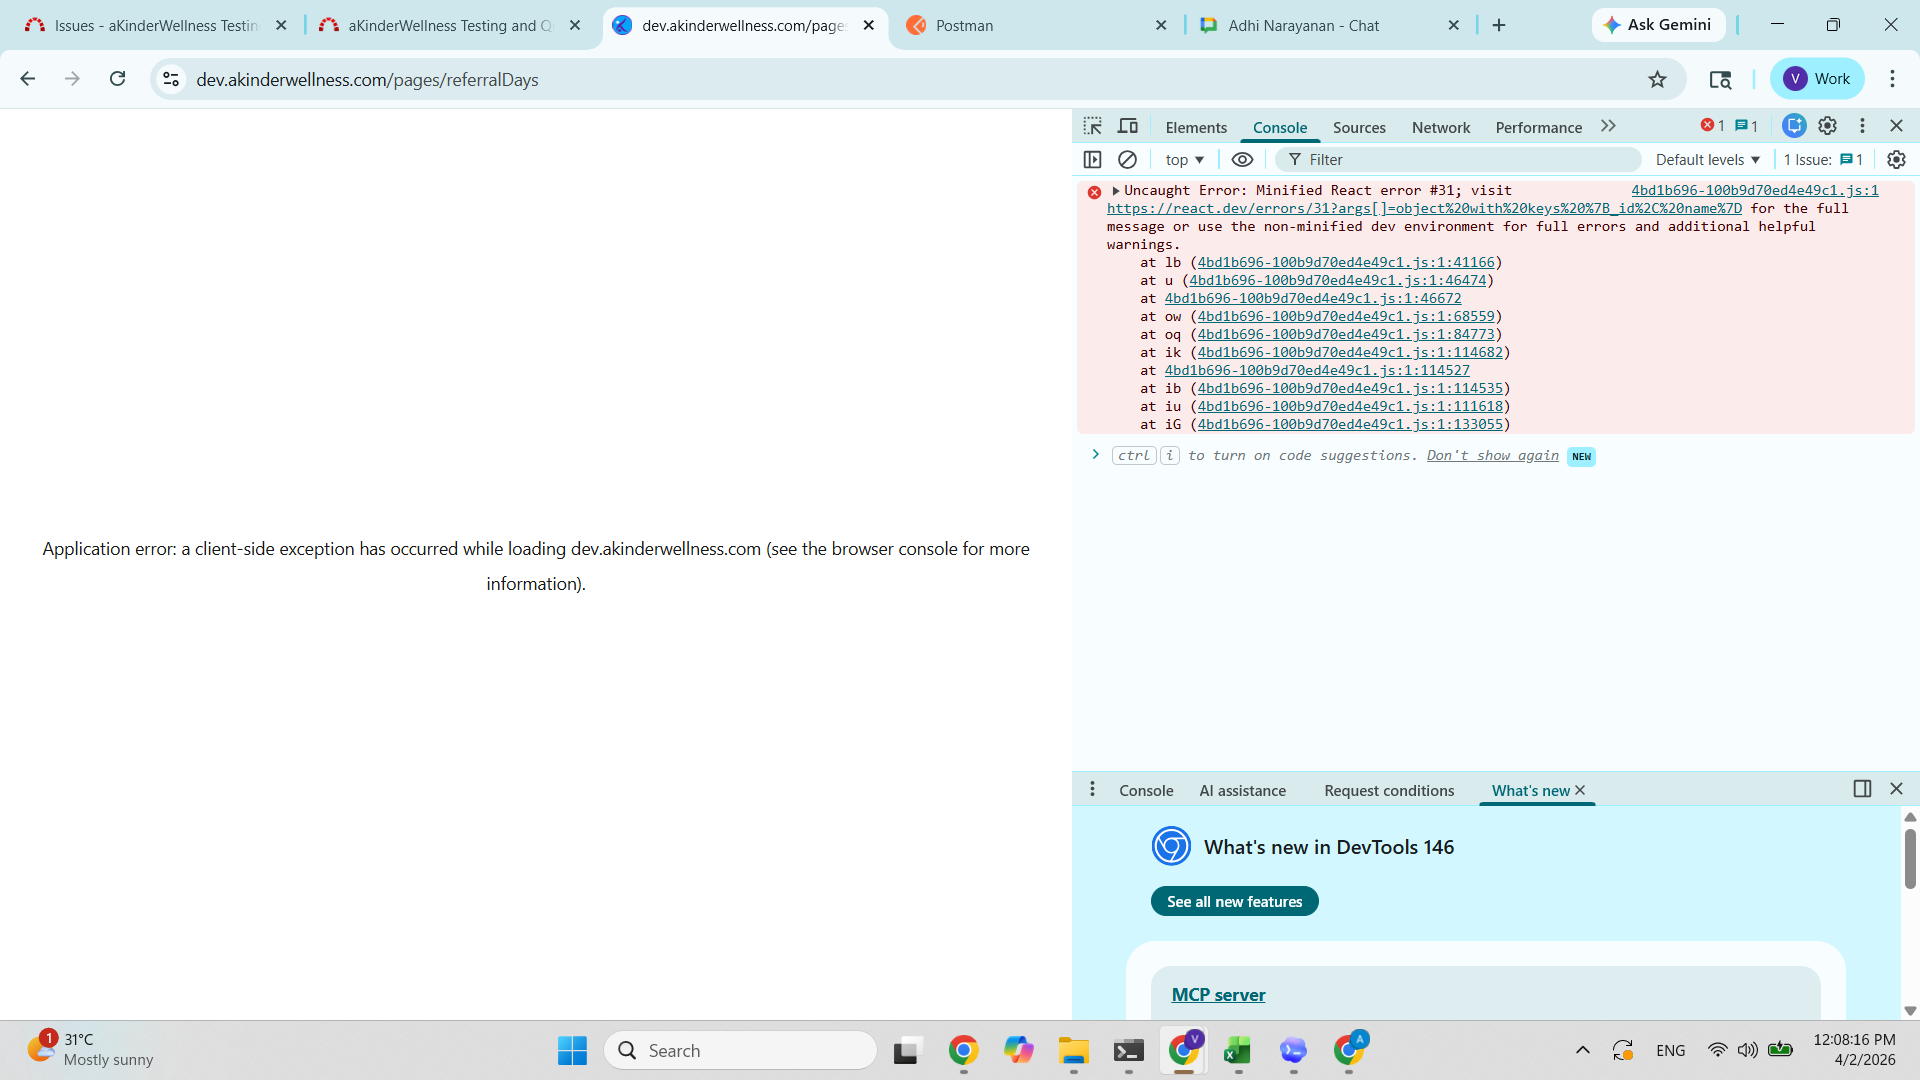Show more DevTools tabs chevron

[x=1608, y=126]
